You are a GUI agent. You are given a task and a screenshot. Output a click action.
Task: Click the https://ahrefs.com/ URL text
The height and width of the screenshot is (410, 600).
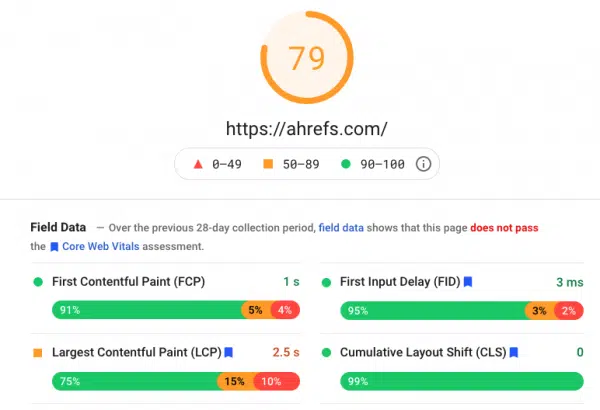(x=307, y=129)
